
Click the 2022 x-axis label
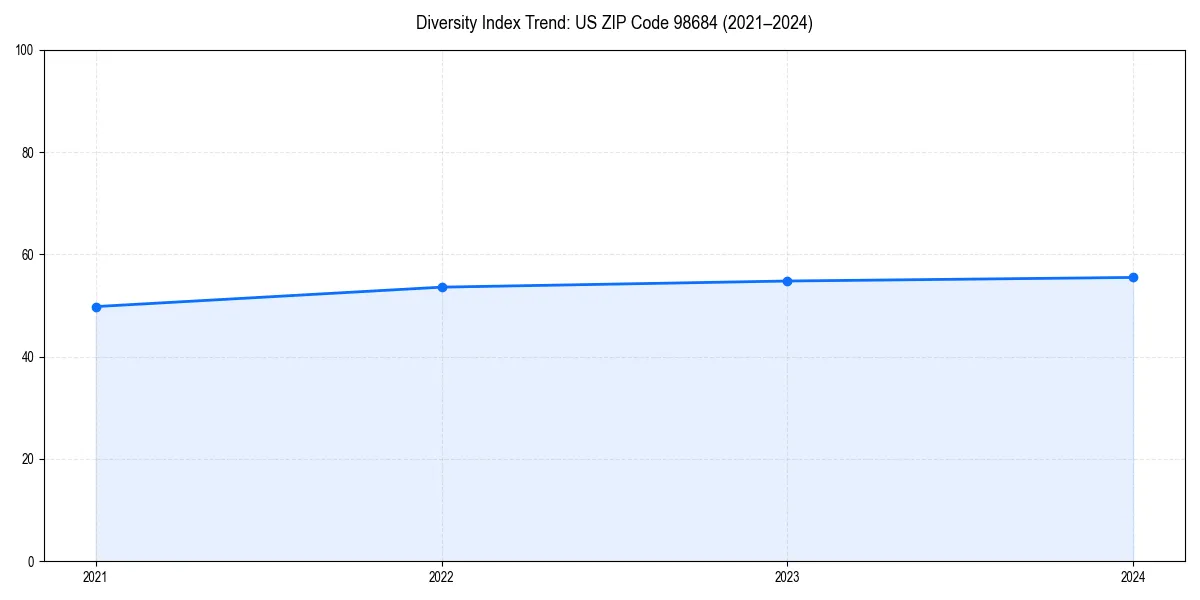coord(442,577)
